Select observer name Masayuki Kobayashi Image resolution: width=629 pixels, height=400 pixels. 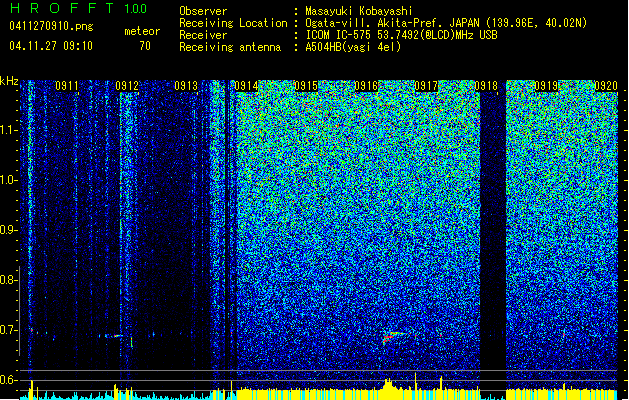pyautogui.click(x=359, y=11)
